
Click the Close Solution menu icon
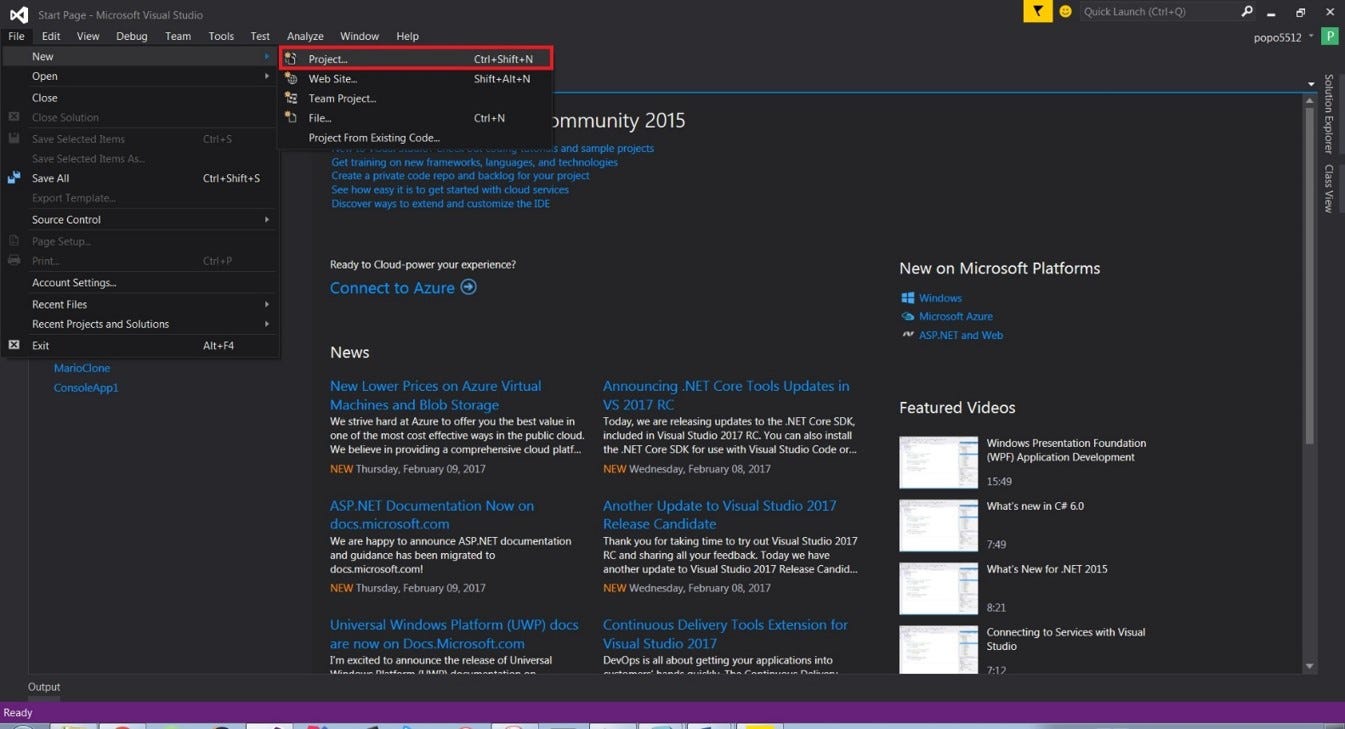(x=14, y=117)
